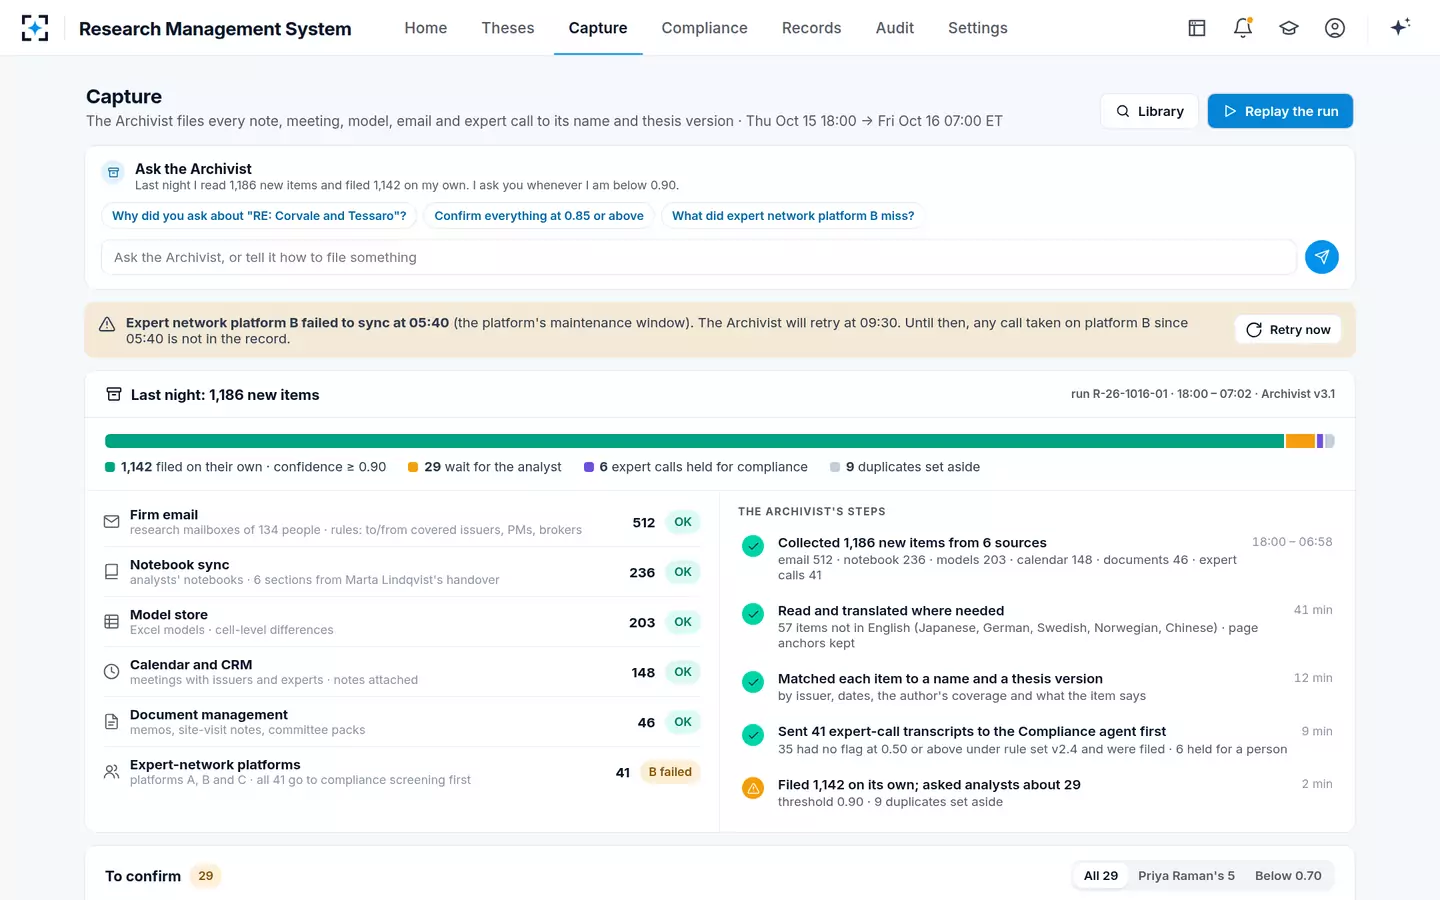Click check icon for Collected 1,186 step
This screenshot has height=900, width=1440.
click(753, 546)
